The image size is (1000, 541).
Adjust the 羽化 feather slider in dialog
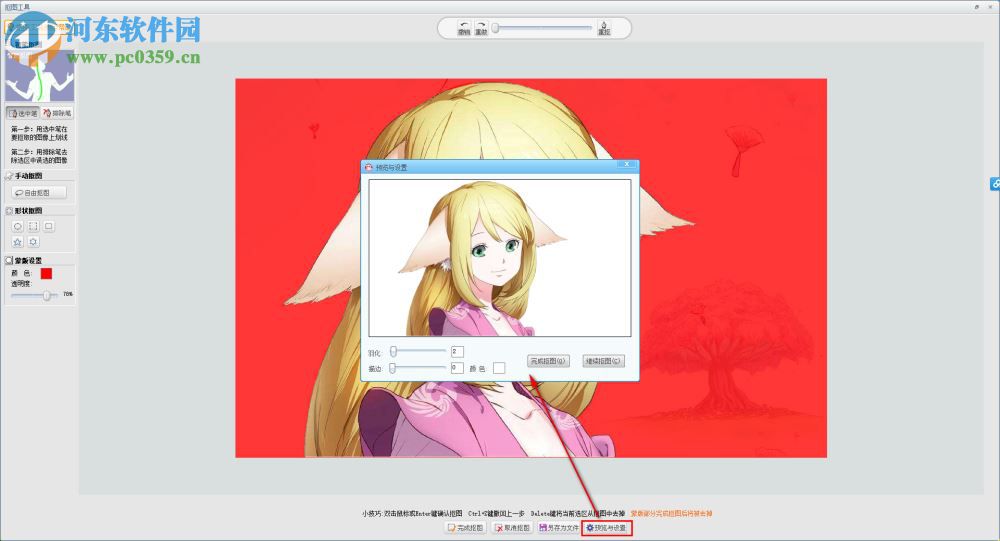[x=418, y=352]
